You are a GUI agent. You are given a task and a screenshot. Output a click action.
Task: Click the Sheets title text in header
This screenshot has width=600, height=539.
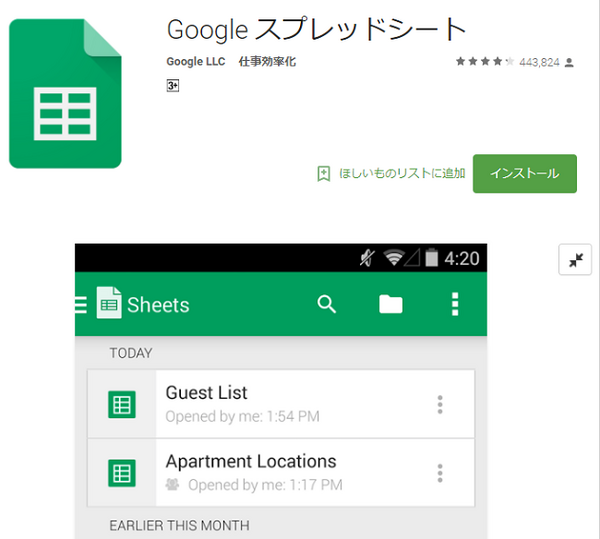pos(158,305)
